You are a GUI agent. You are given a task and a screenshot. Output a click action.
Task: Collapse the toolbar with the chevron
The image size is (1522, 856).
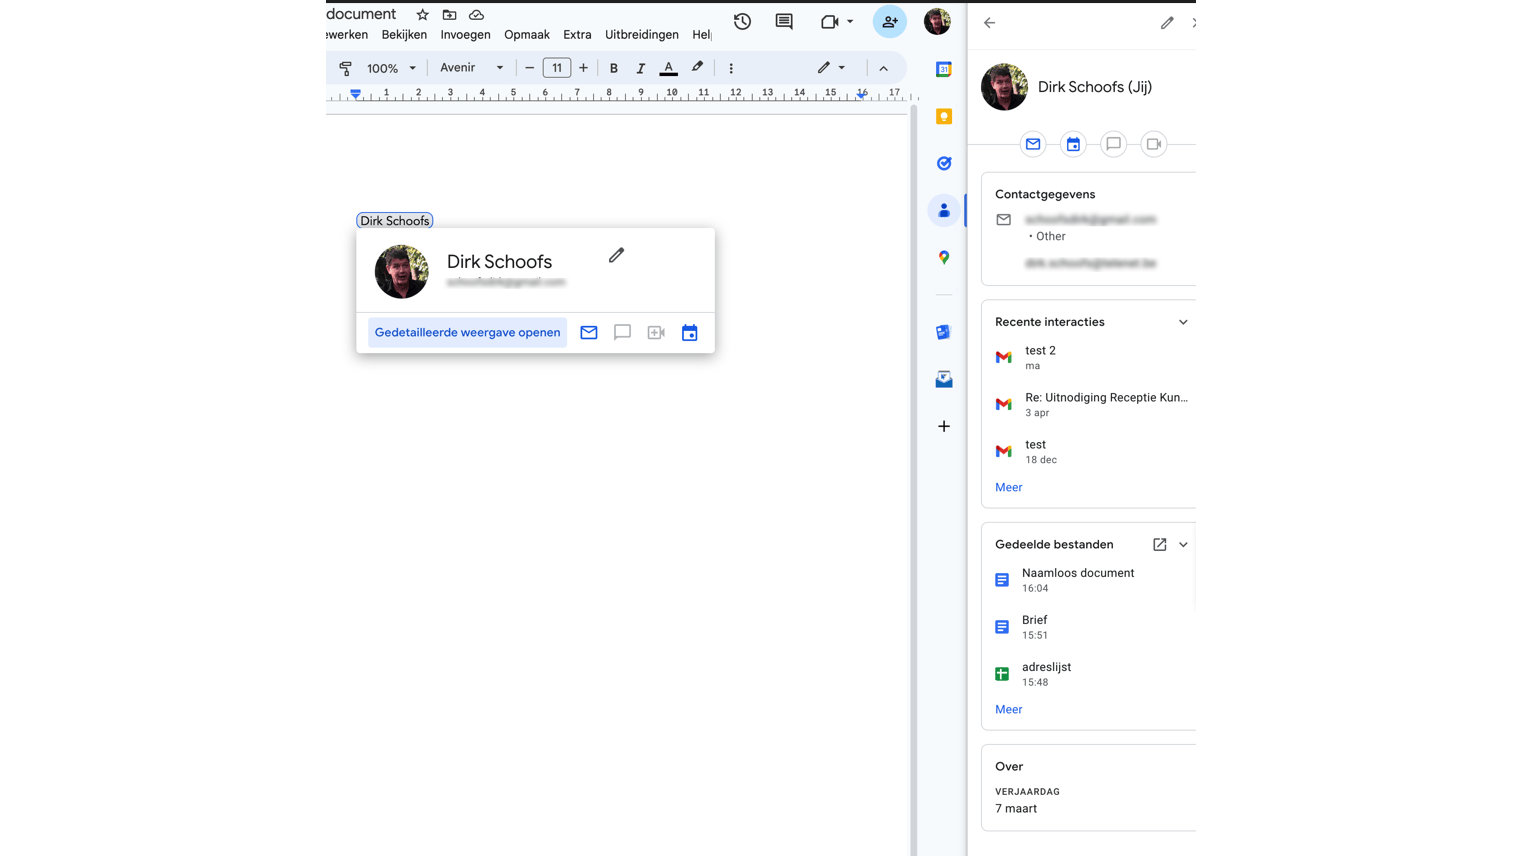884,68
